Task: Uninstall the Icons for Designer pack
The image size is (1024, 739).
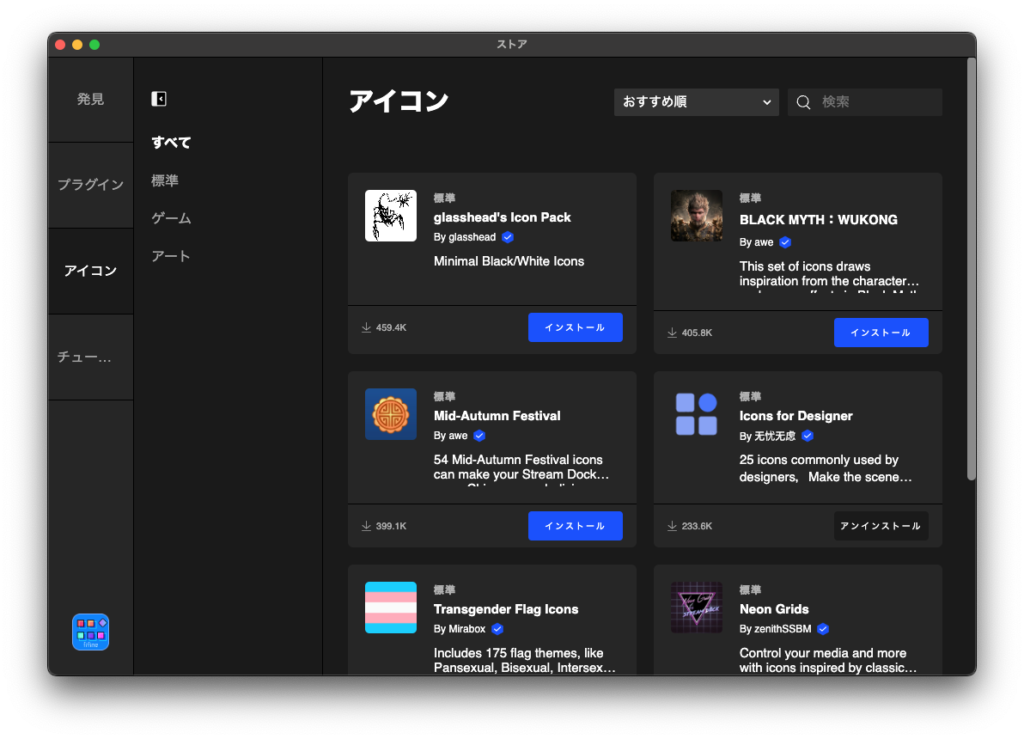Action: tap(880, 525)
